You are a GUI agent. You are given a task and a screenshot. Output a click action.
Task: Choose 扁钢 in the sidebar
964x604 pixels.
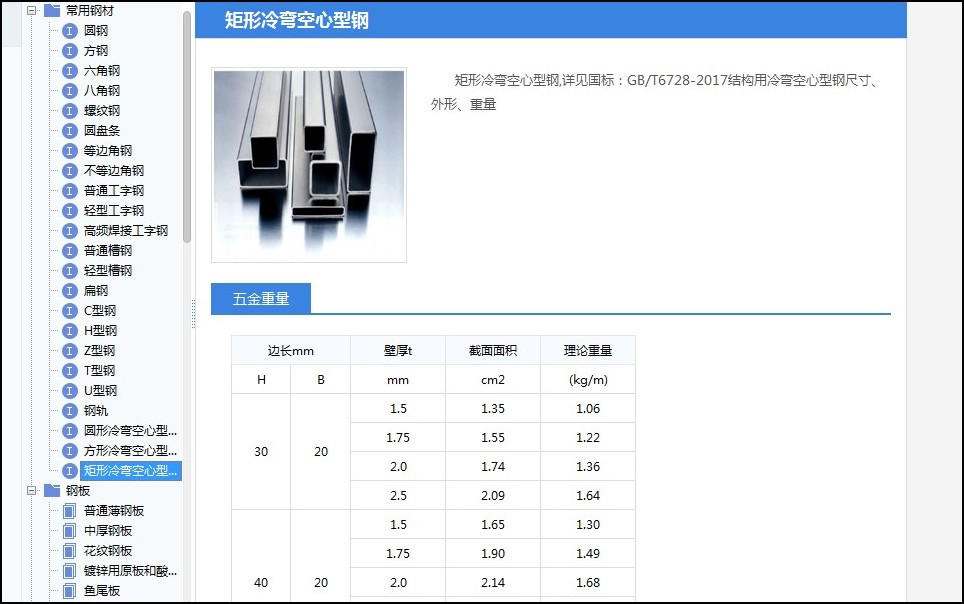pos(96,291)
